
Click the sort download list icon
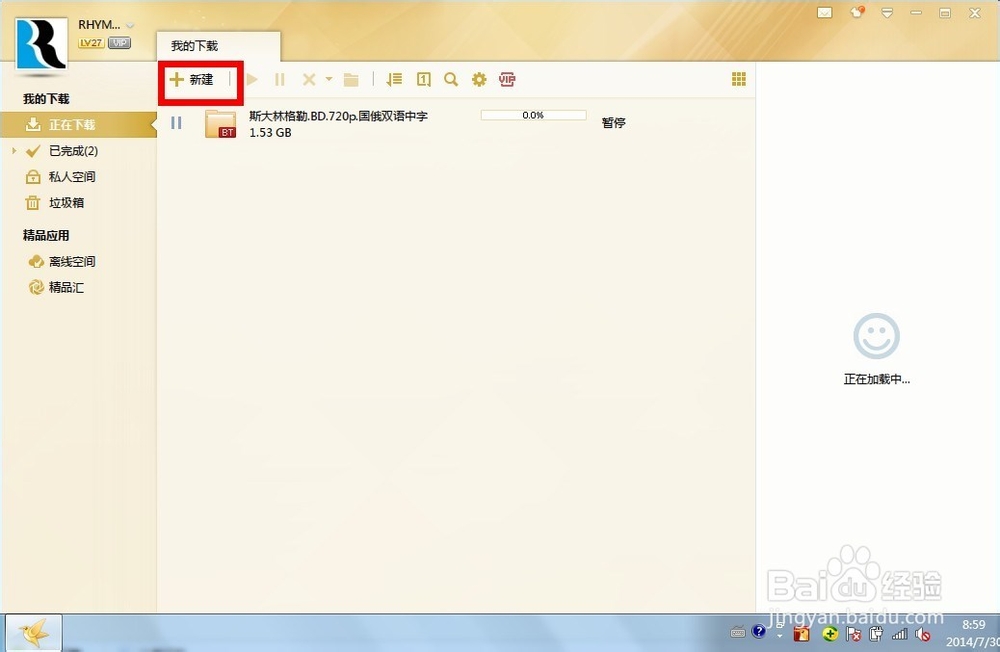pos(393,79)
